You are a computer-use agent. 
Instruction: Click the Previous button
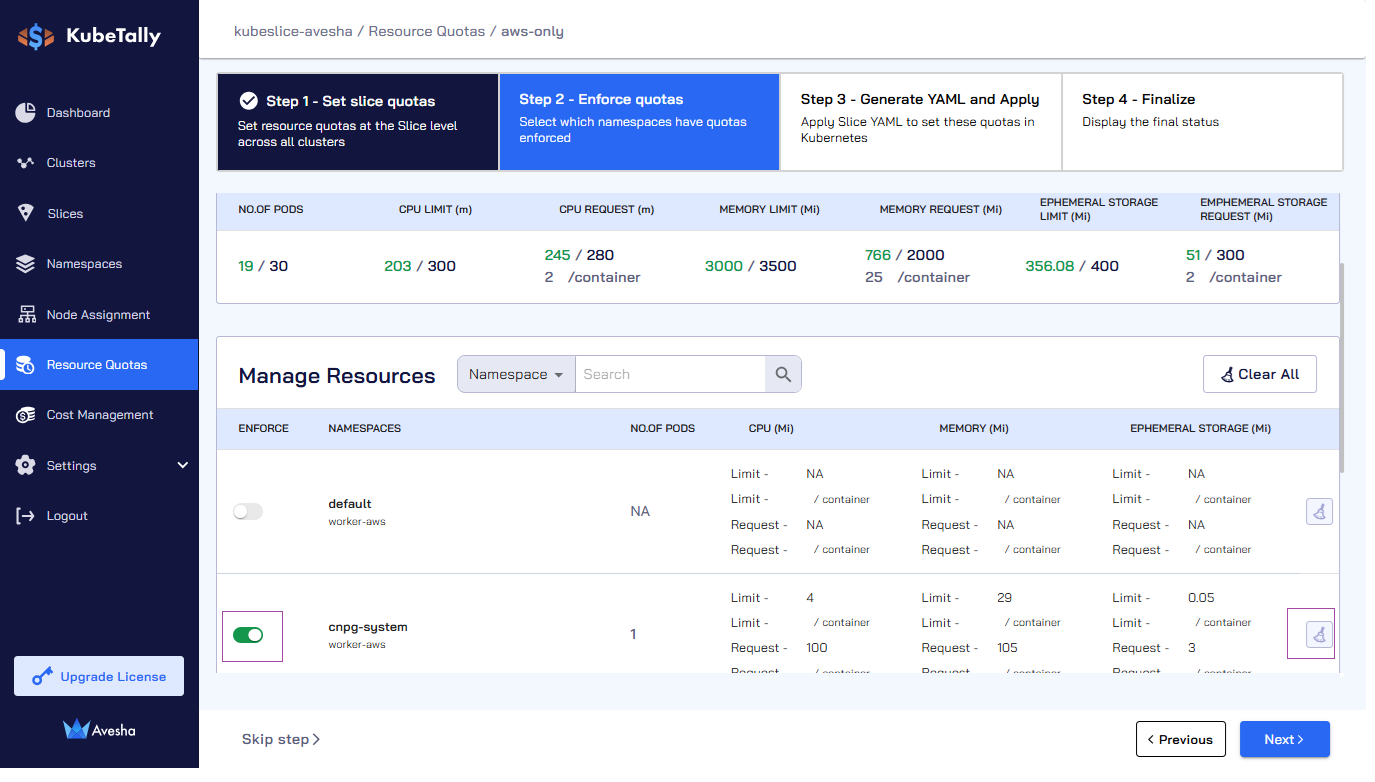1181,740
